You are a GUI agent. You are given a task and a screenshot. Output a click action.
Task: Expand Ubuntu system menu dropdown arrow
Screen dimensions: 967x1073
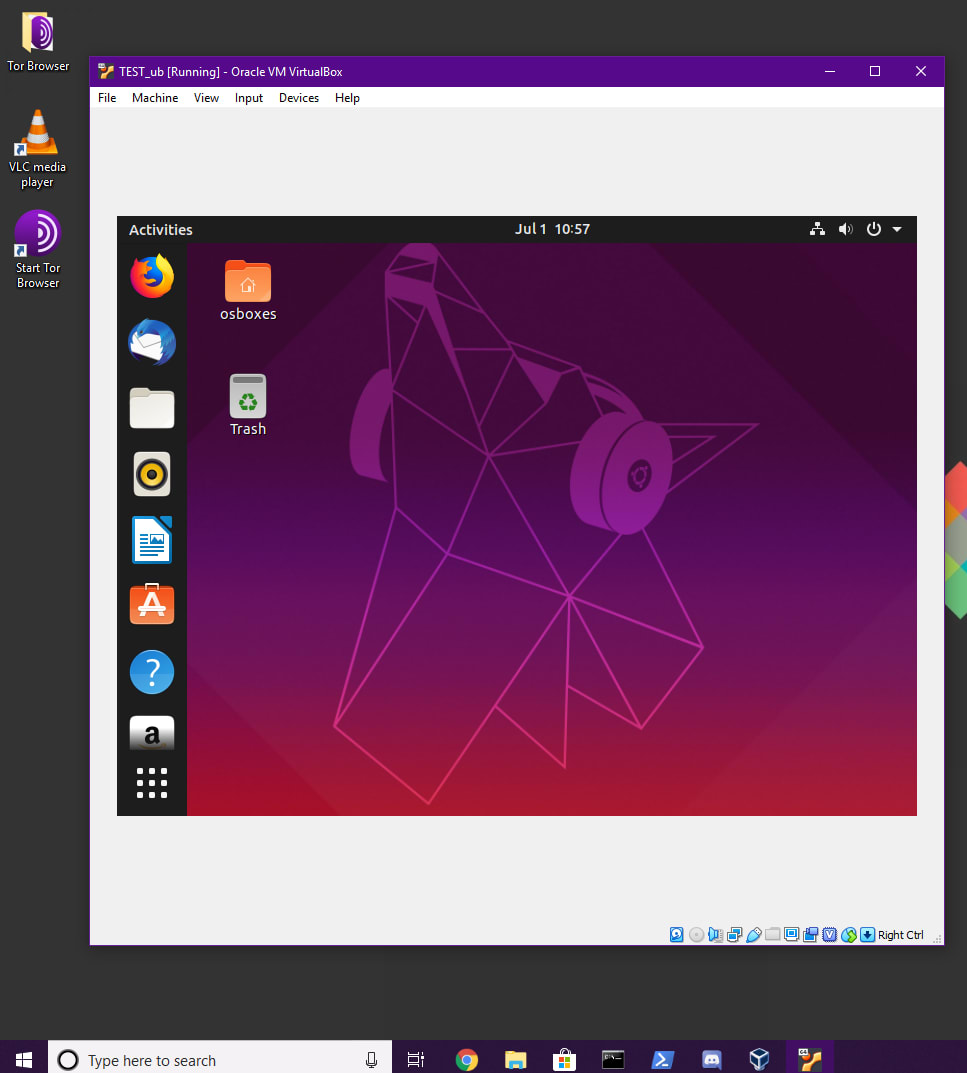897,229
